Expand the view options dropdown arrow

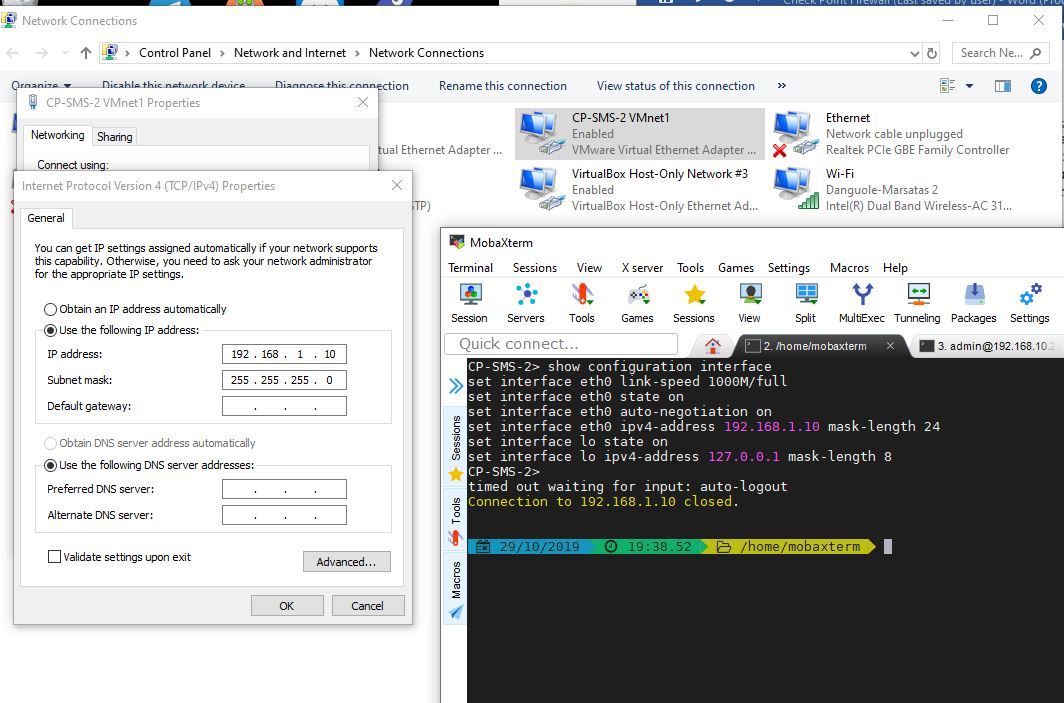(x=969, y=86)
